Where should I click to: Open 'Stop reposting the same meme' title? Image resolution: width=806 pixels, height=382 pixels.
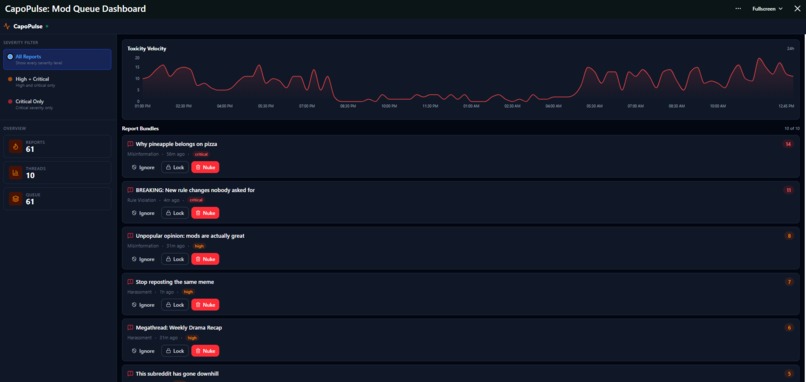tap(175, 282)
